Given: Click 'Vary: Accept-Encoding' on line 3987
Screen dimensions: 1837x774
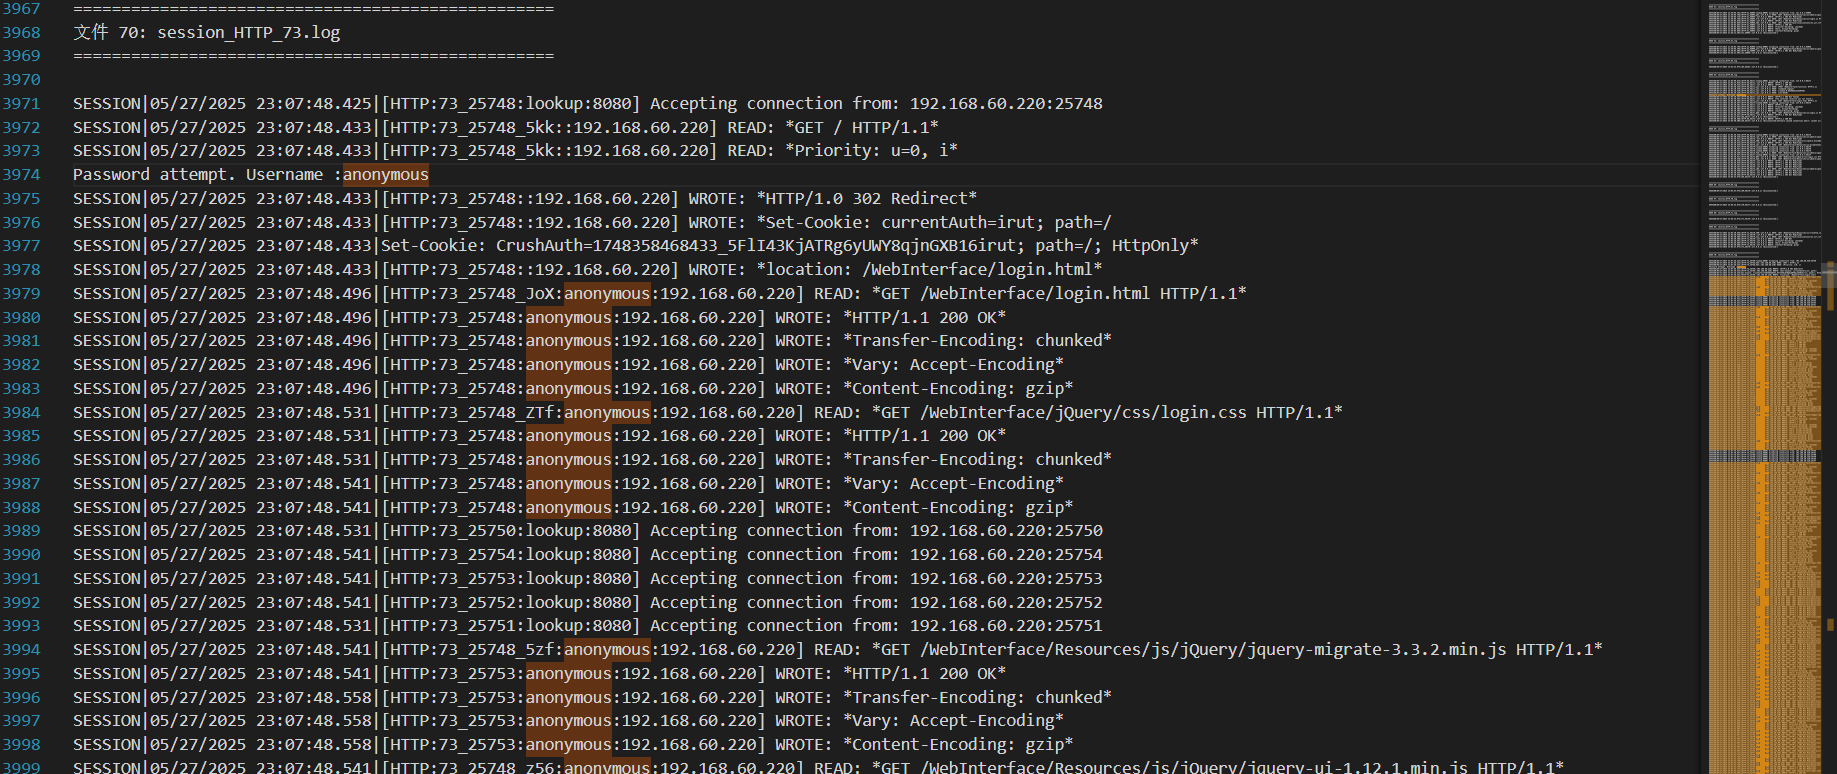Looking at the screenshot, I should [953, 484].
